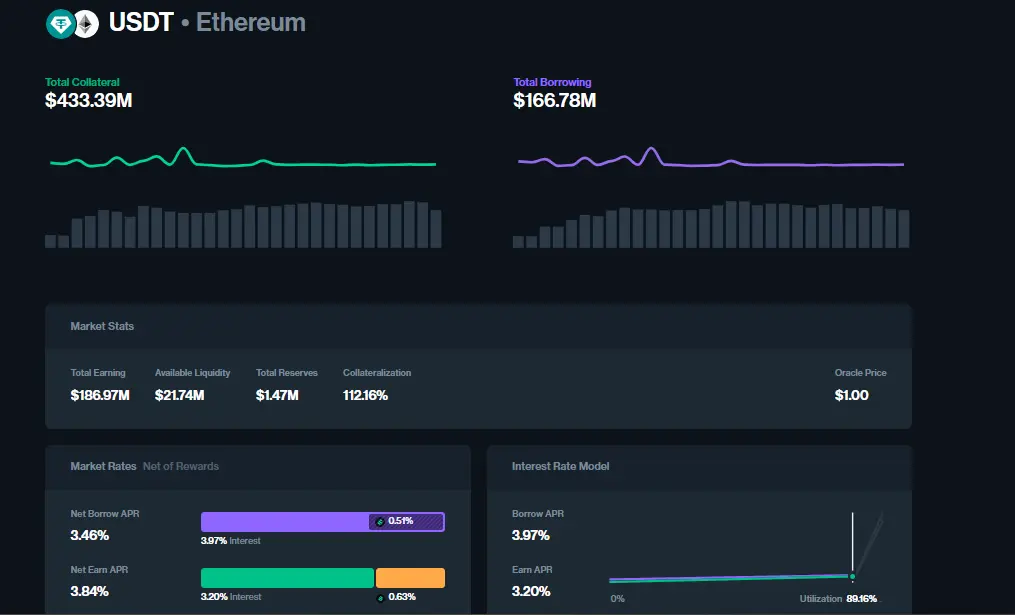
Task: Click the green Total Collateral line chart
Action: pos(243,159)
